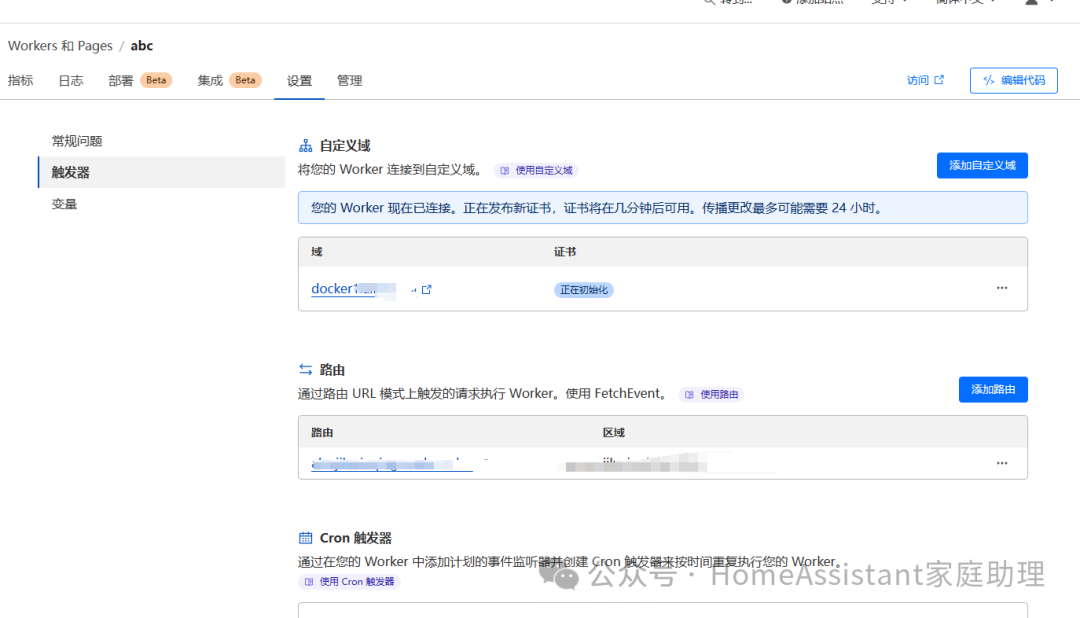Click the abc worker name in breadcrumb
1080x618 pixels.
pos(142,45)
